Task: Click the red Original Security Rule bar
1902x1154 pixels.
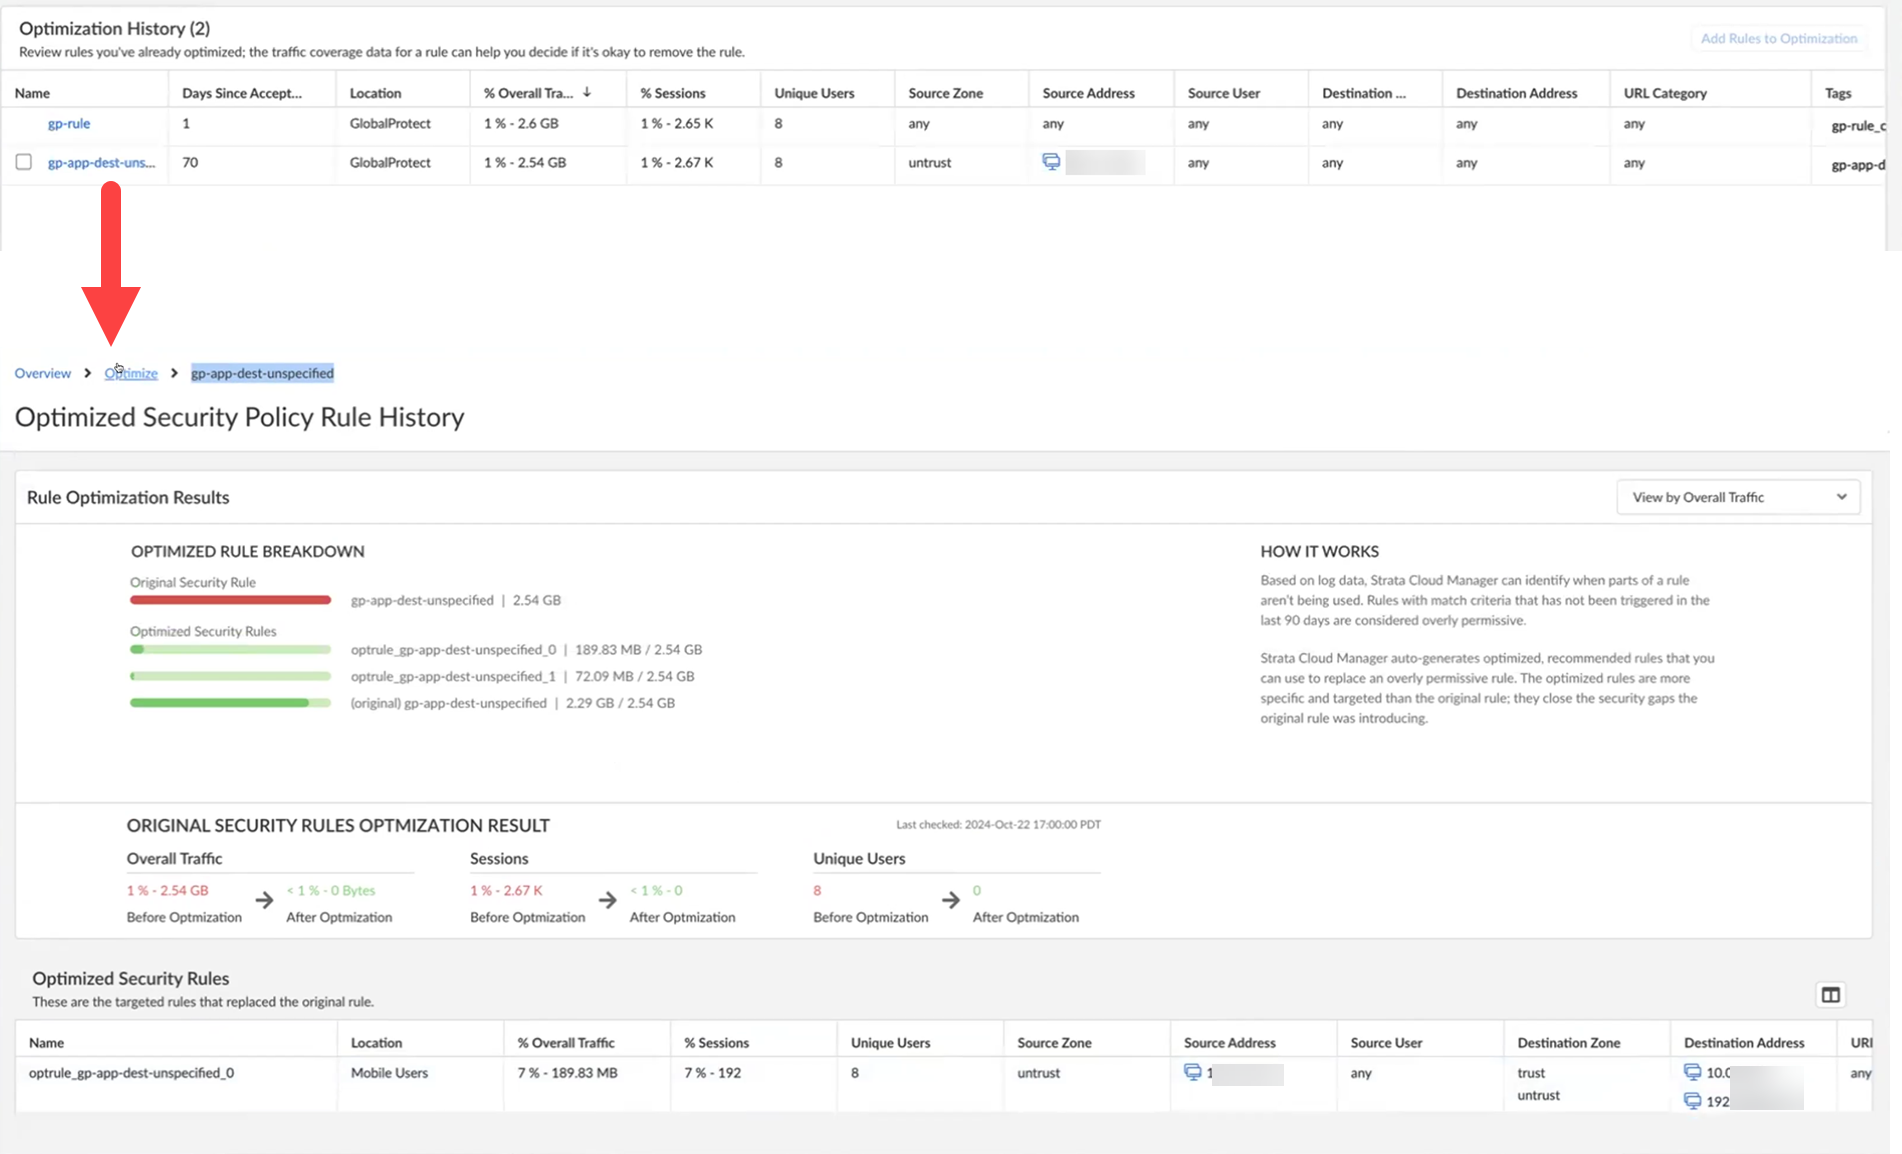Action: (230, 600)
